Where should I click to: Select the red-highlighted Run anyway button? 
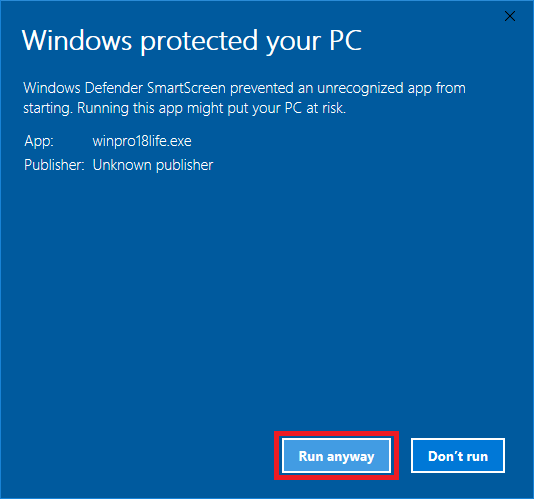click(x=336, y=456)
